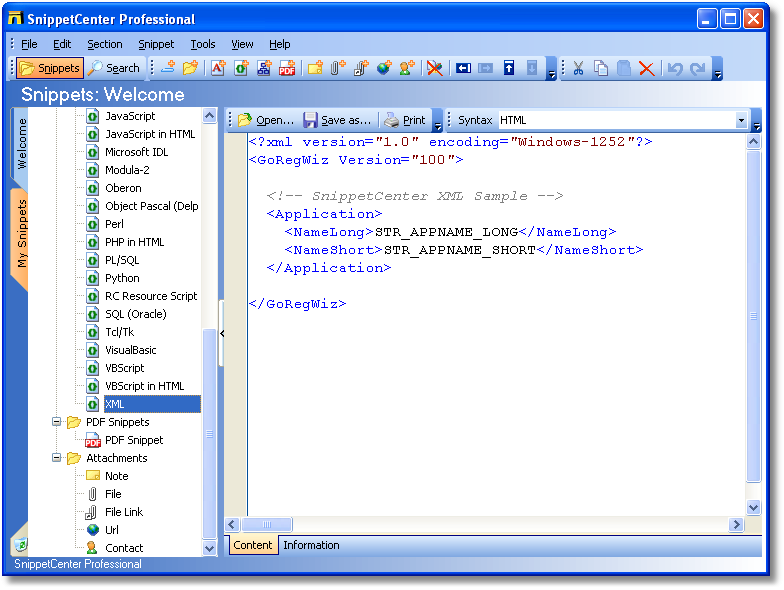Switch to the Information tab

click(311, 545)
